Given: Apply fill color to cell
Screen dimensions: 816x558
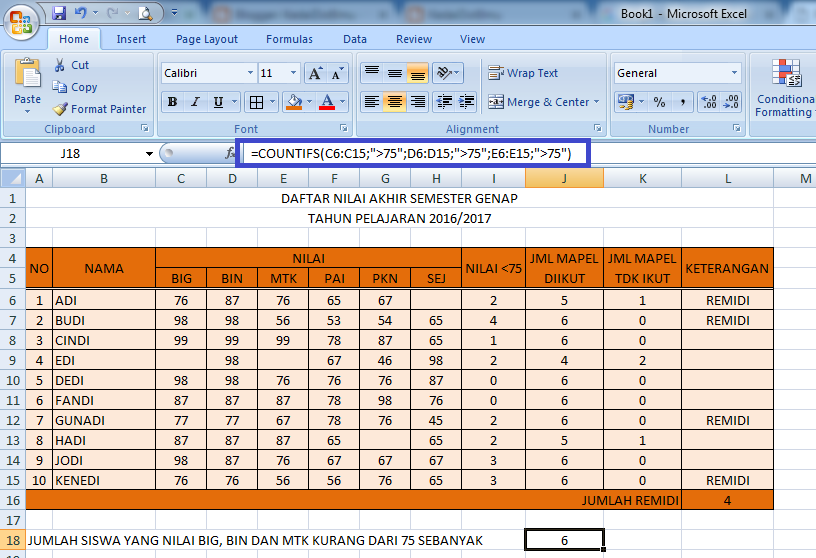Looking at the screenshot, I should tap(295, 102).
